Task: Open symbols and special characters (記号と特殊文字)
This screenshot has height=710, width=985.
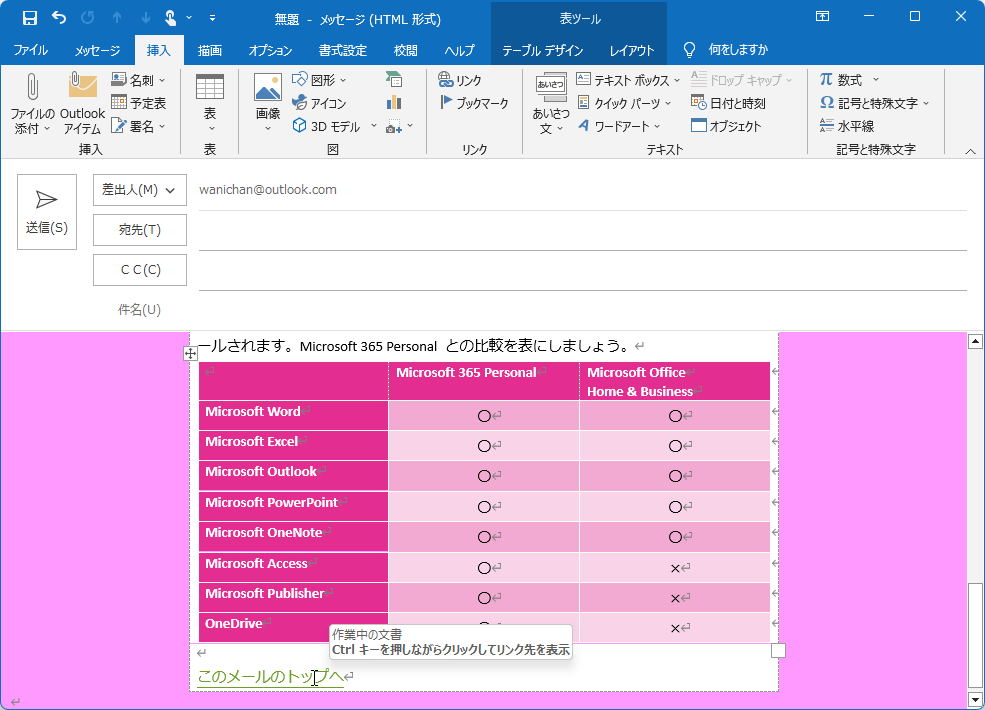Action: point(874,103)
